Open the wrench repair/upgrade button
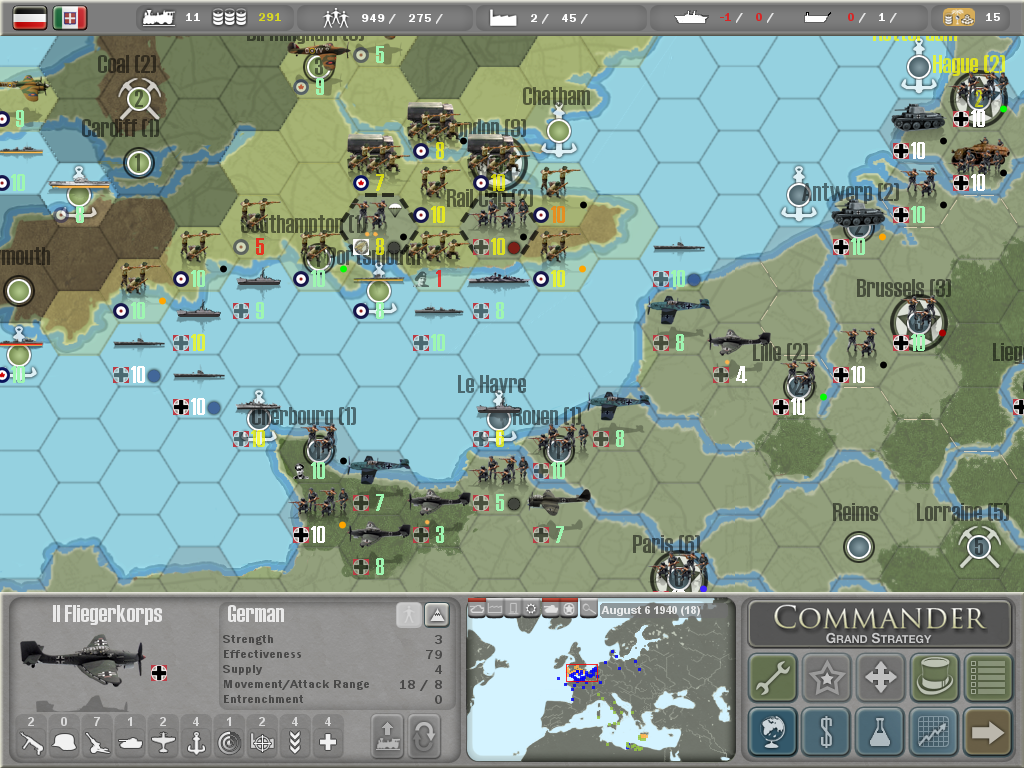 tap(772, 679)
